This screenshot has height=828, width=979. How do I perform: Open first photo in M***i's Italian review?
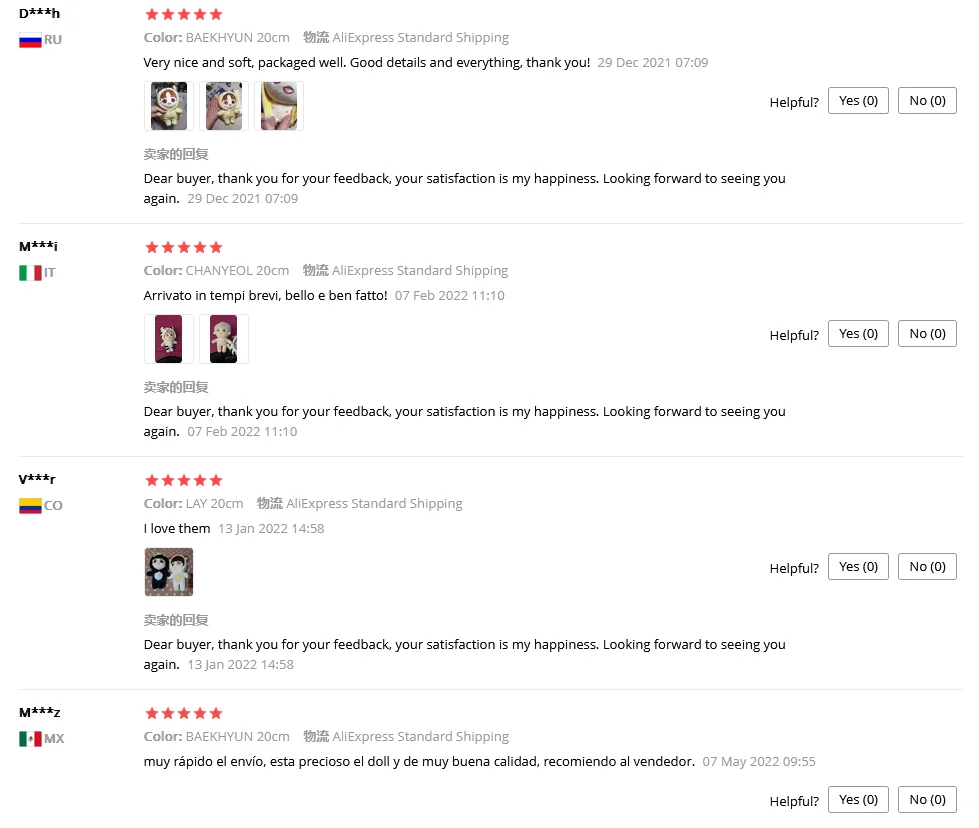169,339
